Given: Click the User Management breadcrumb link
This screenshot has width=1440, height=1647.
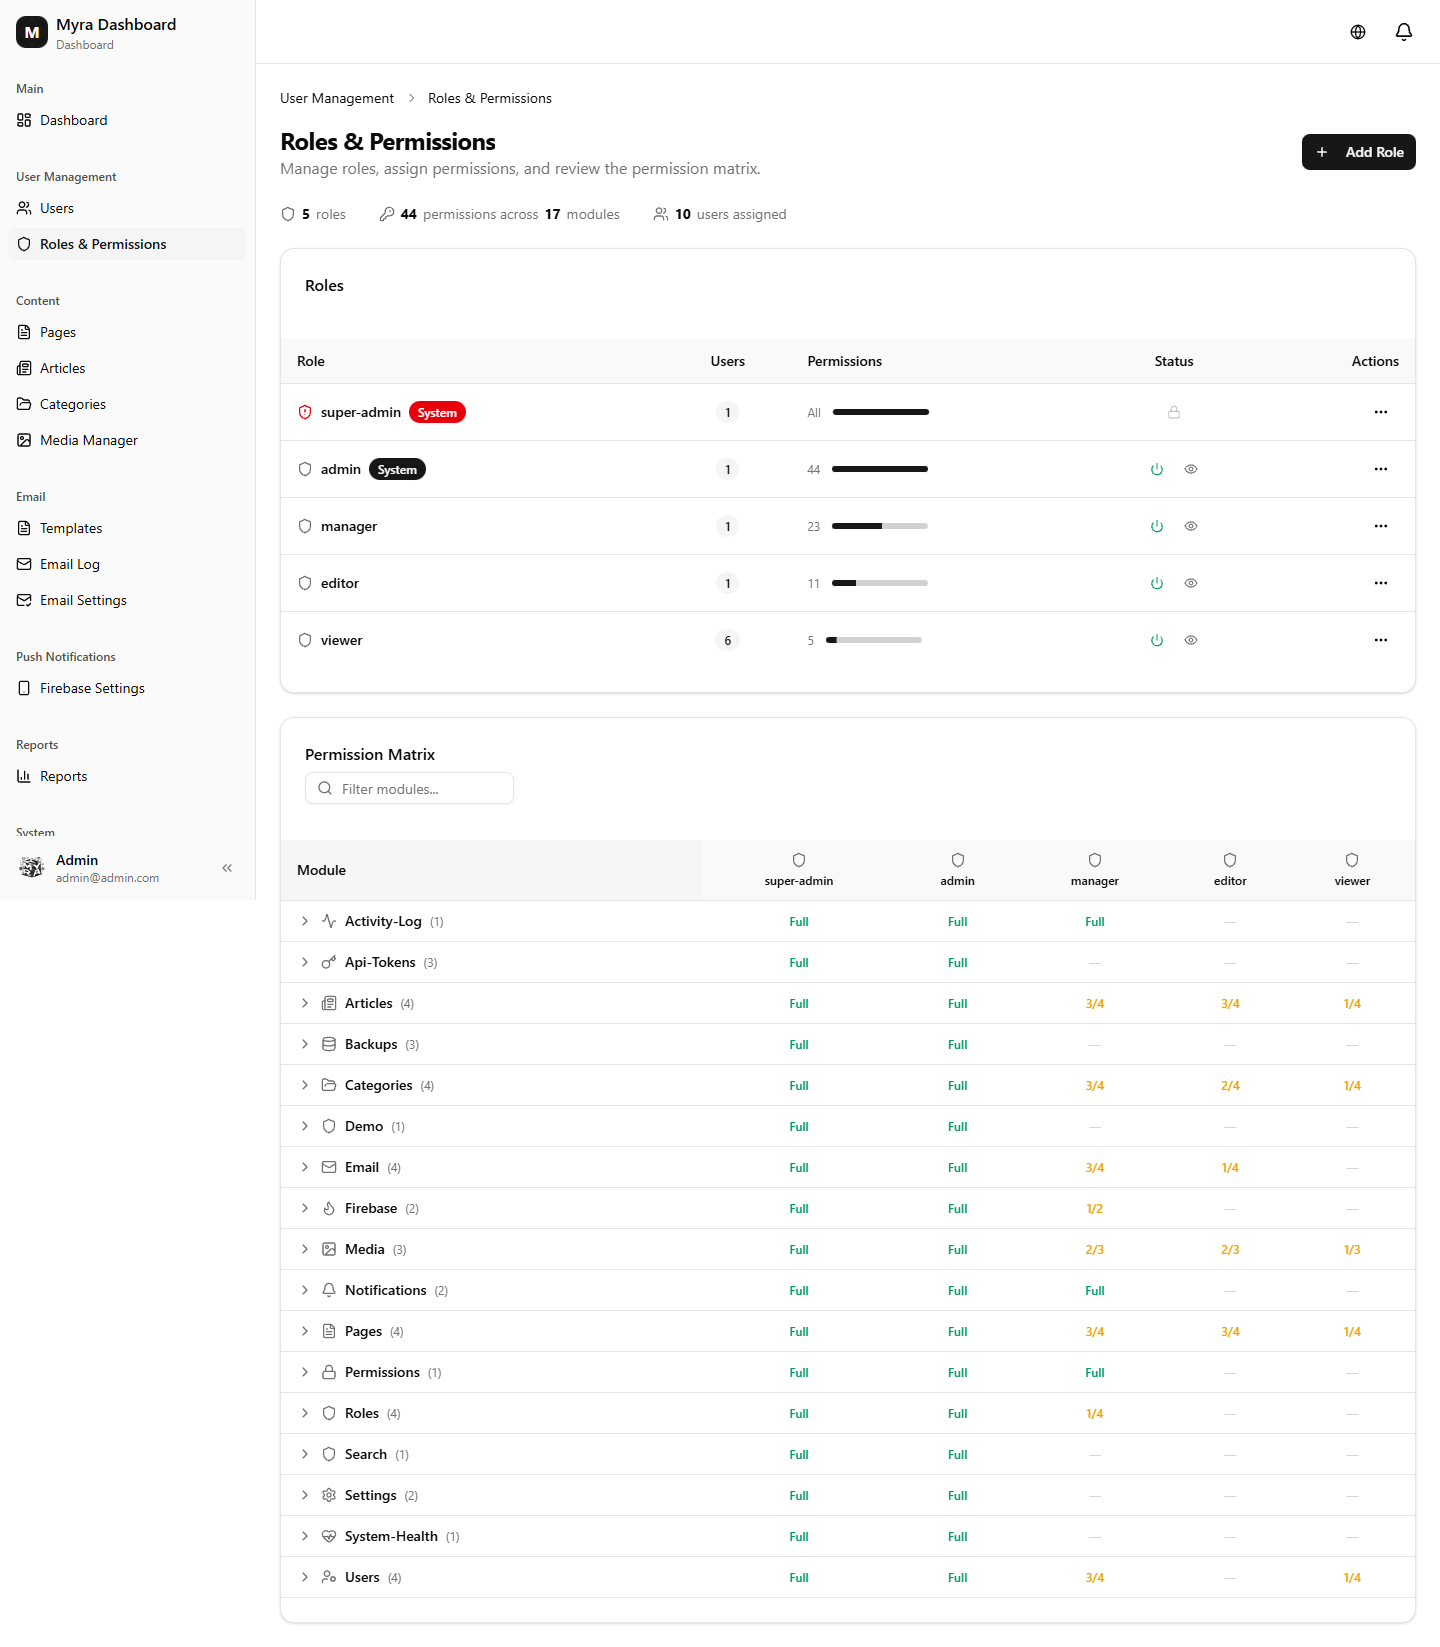Looking at the screenshot, I should point(337,98).
